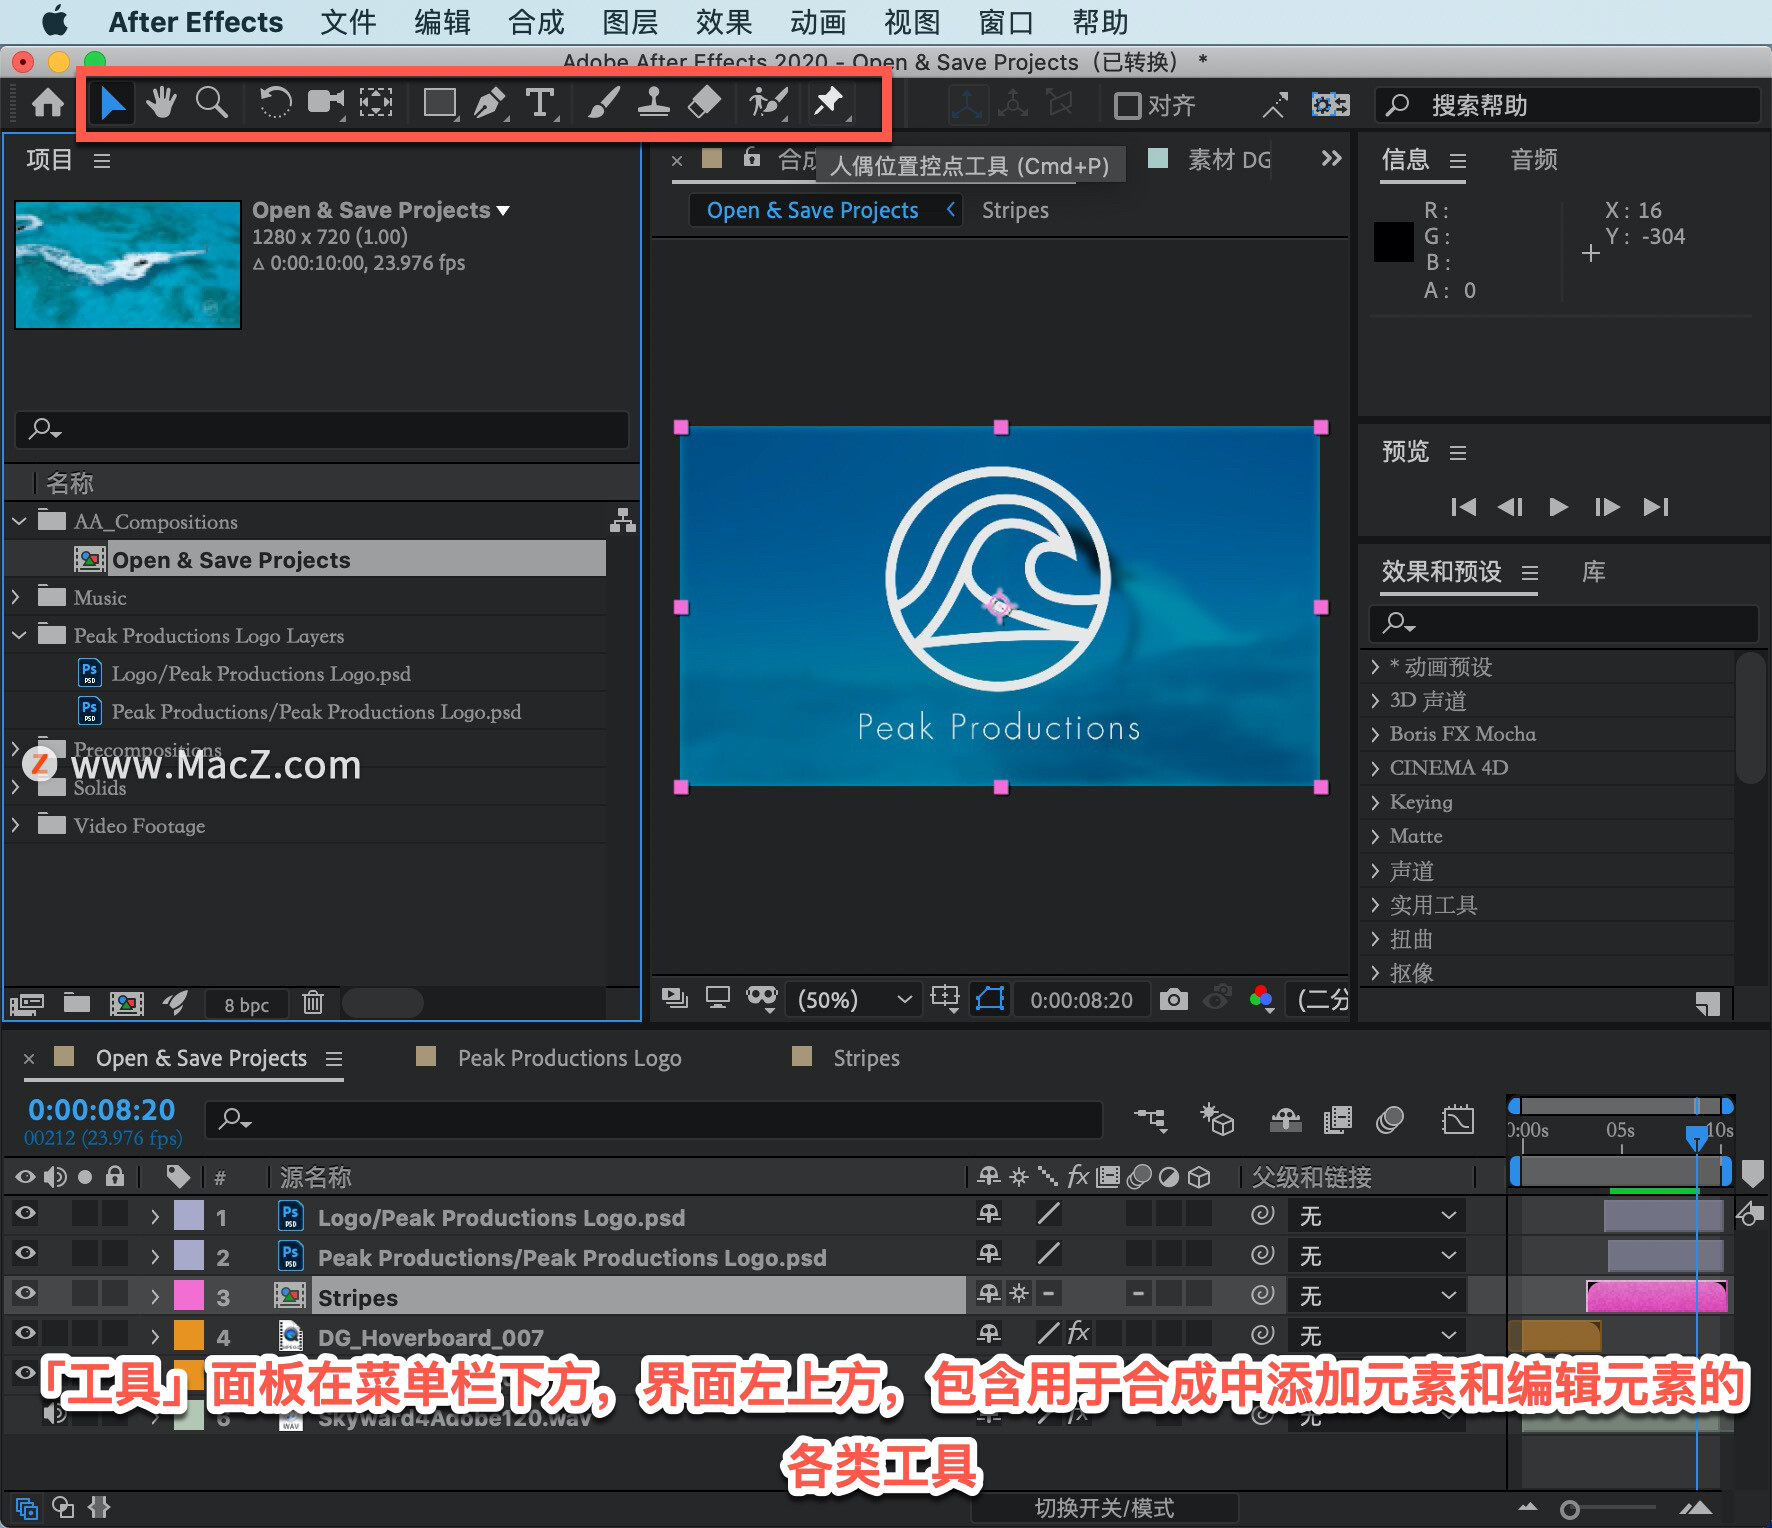Select the Brush tool
1772x1528 pixels.
pos(602,103)
